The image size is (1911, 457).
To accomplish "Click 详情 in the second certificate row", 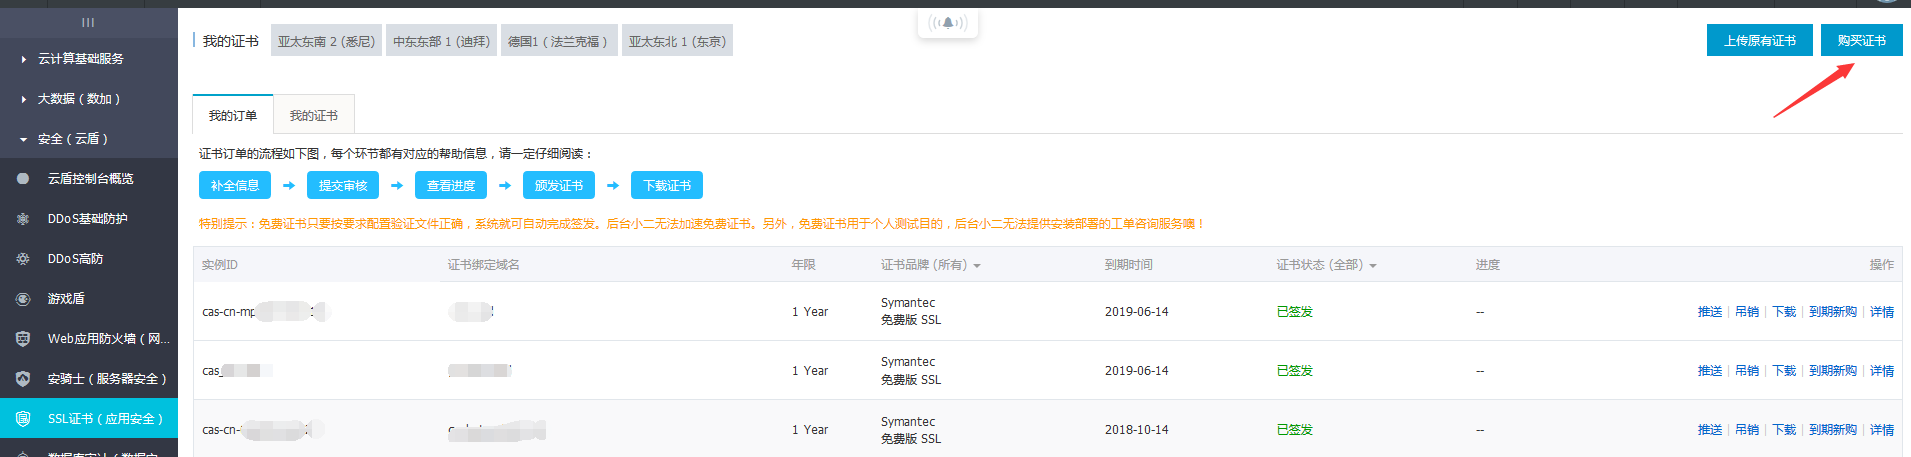I will click(1882, 371).
